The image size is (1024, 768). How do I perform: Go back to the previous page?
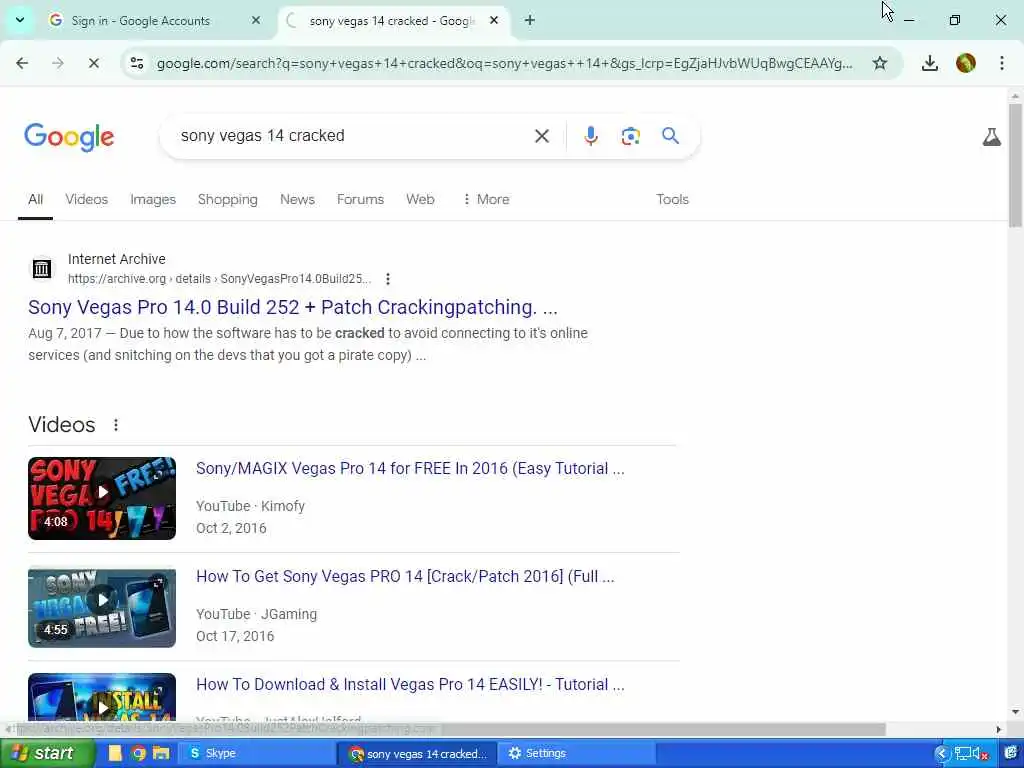point(22,63)
